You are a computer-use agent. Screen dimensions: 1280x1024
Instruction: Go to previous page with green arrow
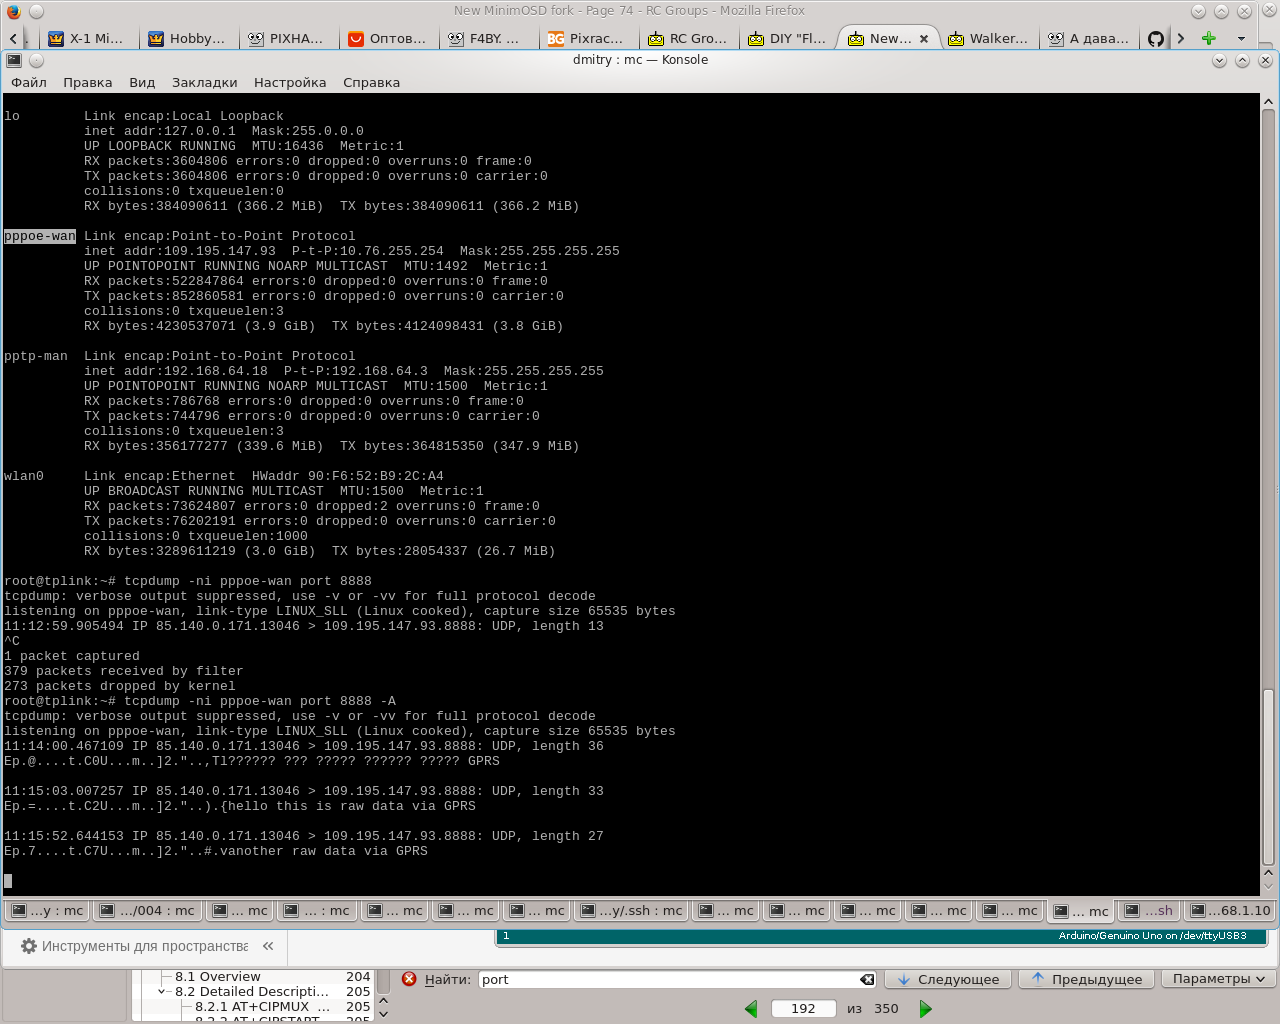click(x=751, y=1009)
